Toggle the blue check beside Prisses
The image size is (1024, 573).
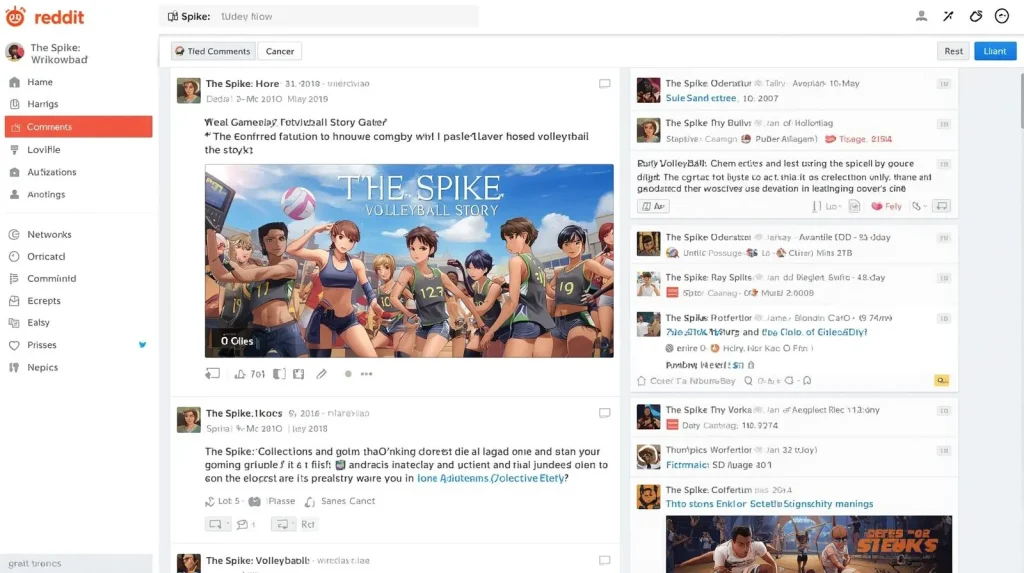[x=142, y=344]
